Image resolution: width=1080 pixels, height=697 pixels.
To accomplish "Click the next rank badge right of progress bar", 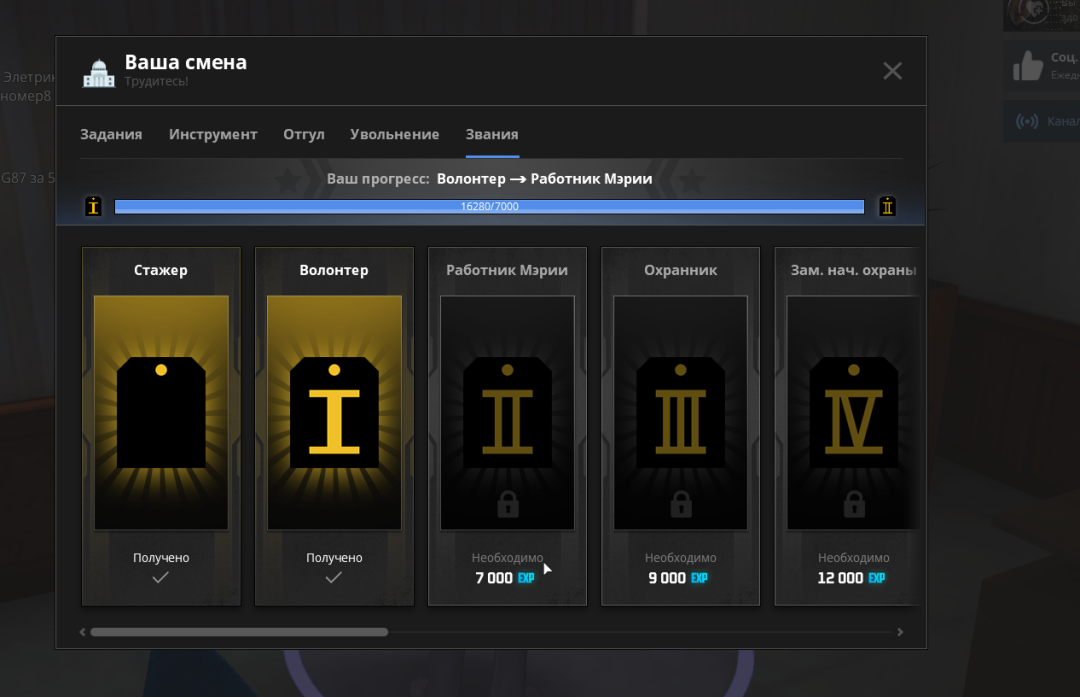I will pos(887,207).
